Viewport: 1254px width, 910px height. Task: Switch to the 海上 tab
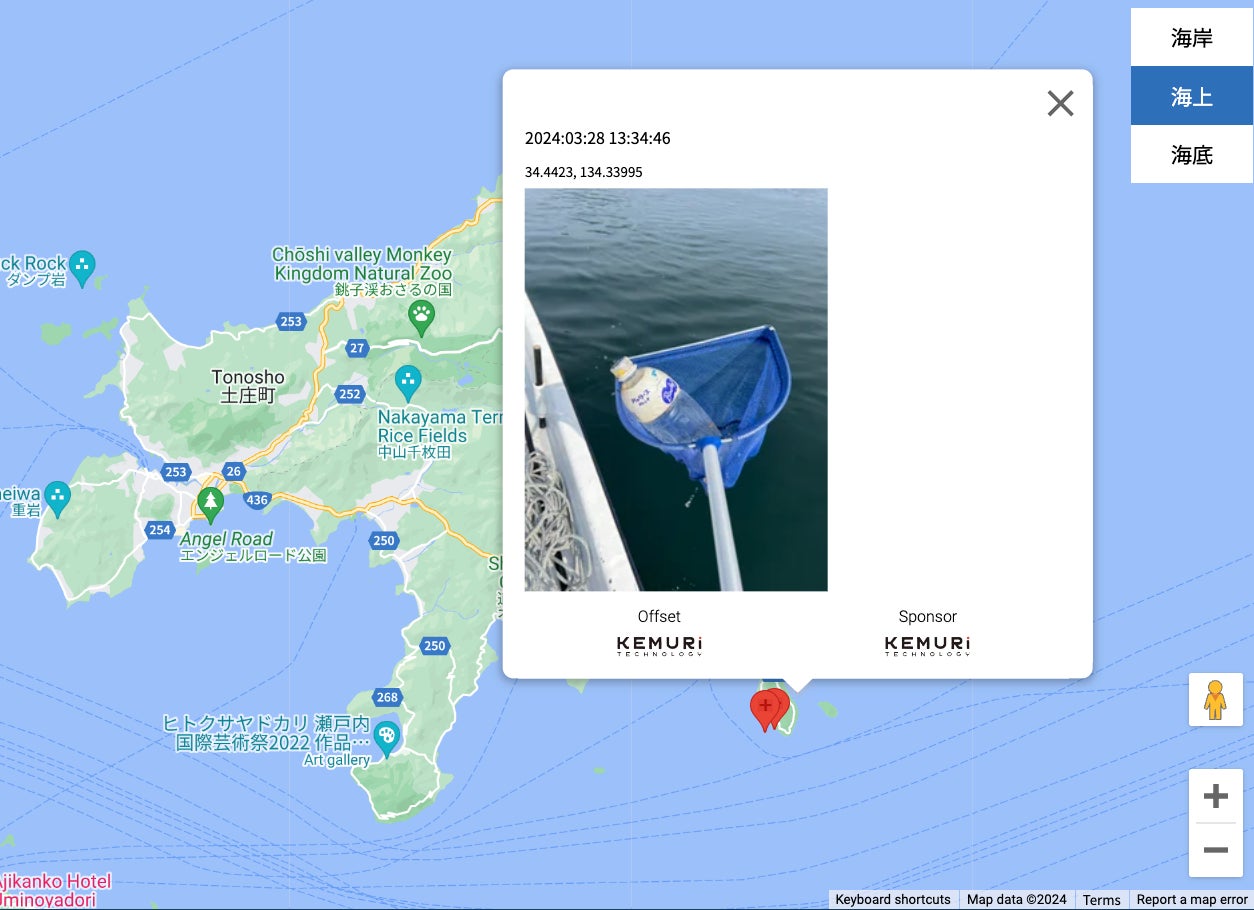click(x=1192, y=96)
